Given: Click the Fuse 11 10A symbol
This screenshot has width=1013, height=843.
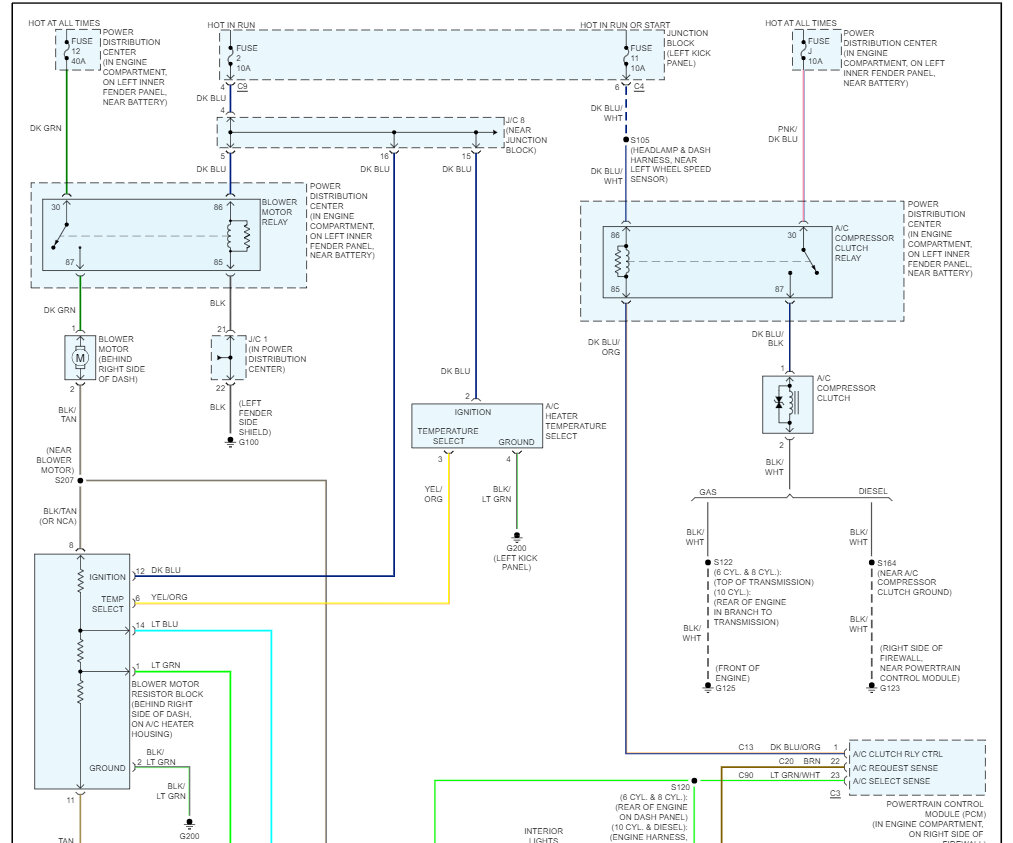Looking at the screenshot, I should tap(626, 57).
